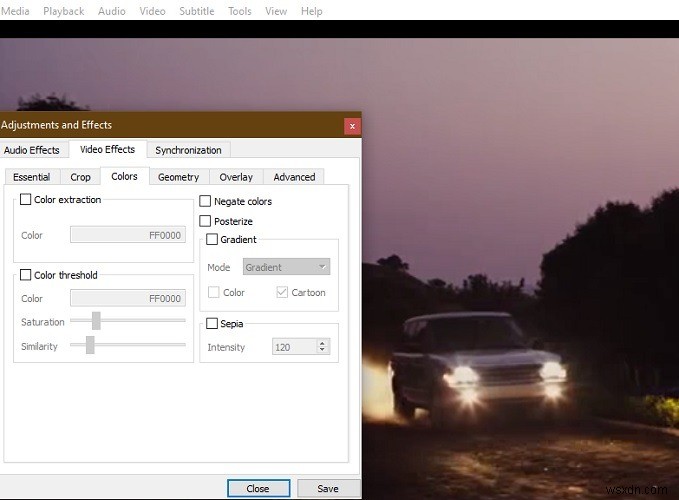This screenshot has height=500, width=679.
Task: Enable the Color extraction checkbox
Action: (26, 200)
